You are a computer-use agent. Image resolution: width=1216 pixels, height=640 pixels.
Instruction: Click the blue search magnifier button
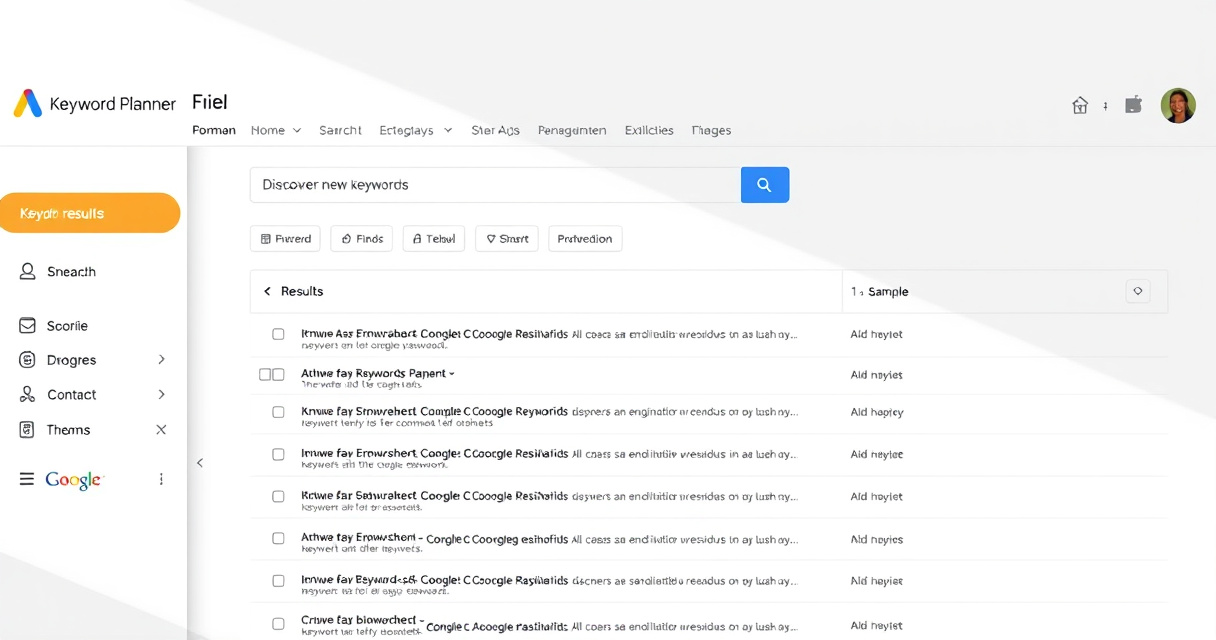tap(765, 185)
